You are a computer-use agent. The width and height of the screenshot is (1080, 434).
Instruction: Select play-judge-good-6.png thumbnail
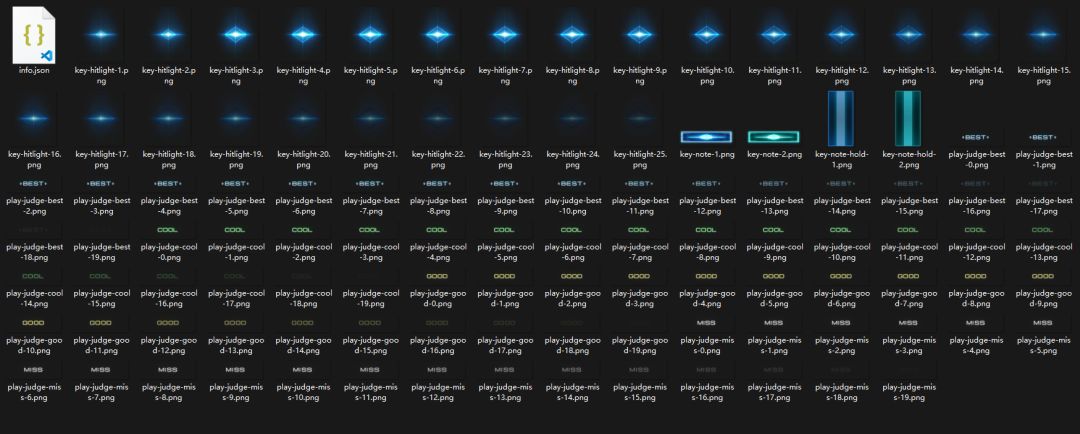(x=842, y=276)
